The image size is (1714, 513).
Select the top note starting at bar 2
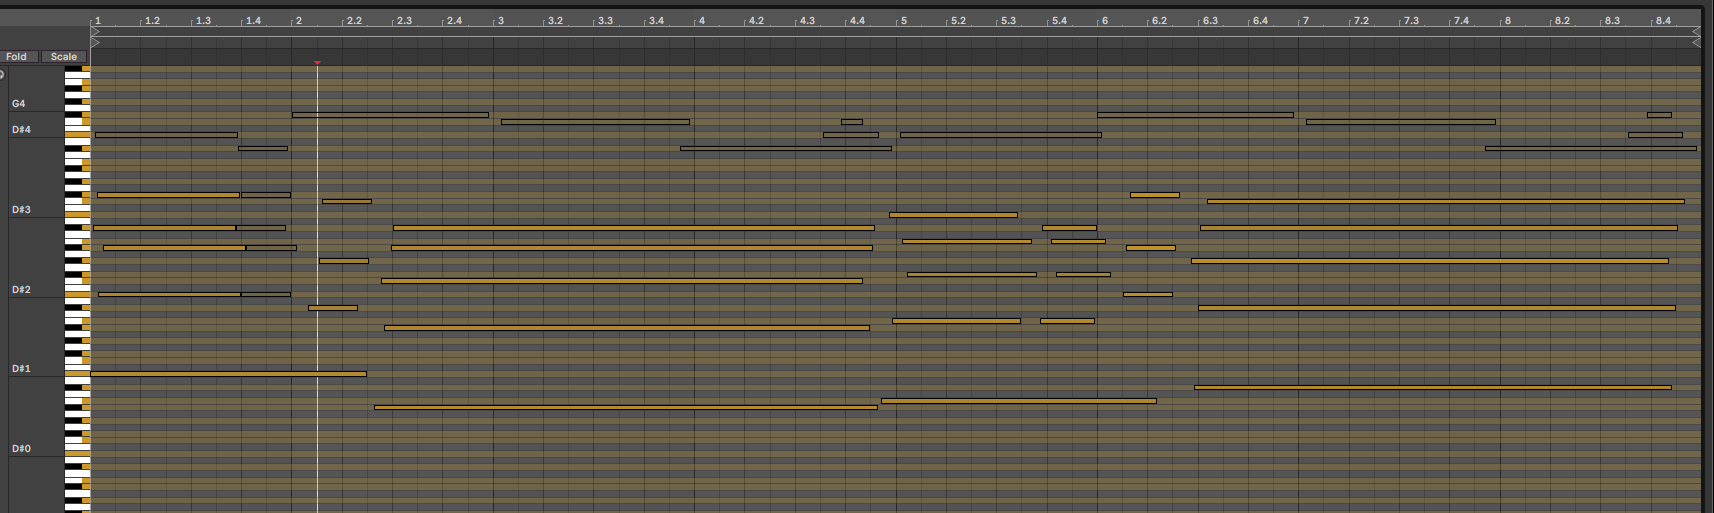coord(390,115)
